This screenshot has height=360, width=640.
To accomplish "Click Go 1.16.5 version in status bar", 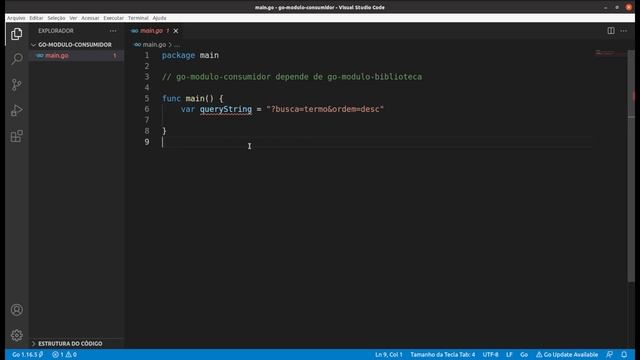I will click(27, 355).
